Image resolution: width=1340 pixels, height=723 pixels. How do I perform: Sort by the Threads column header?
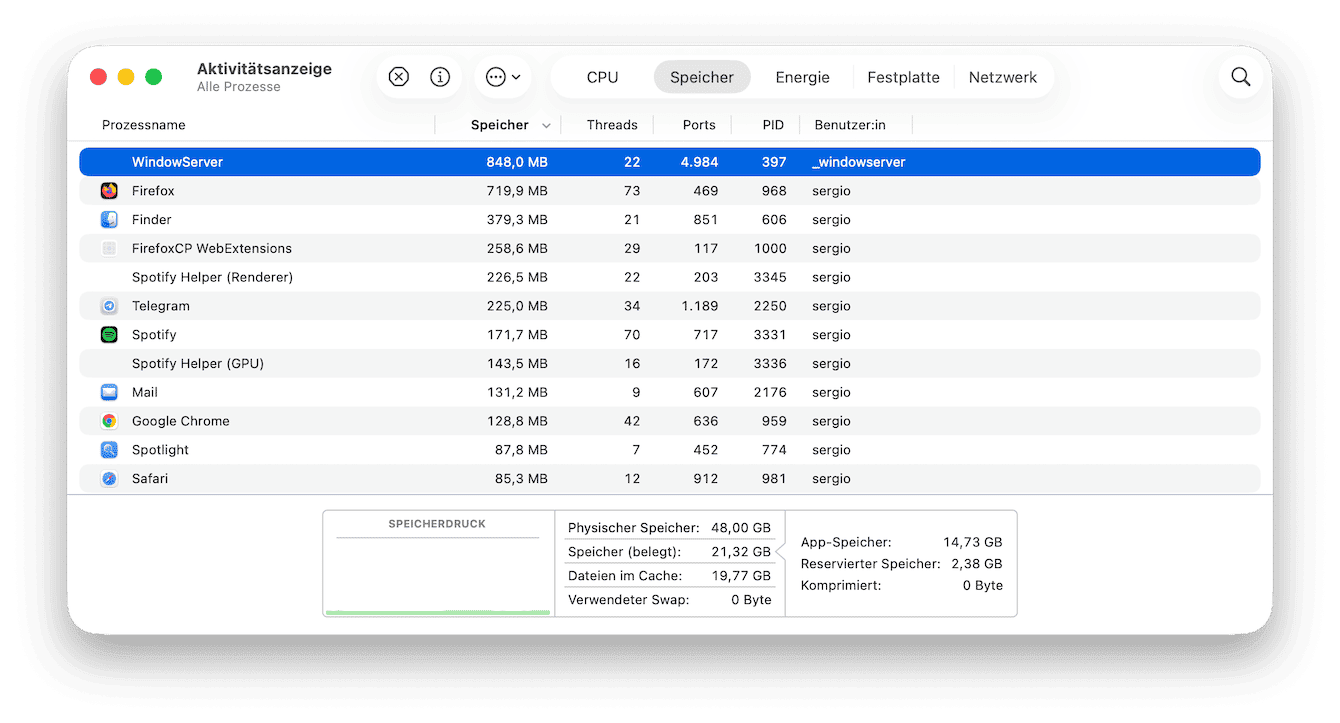(x=611, y=125)
